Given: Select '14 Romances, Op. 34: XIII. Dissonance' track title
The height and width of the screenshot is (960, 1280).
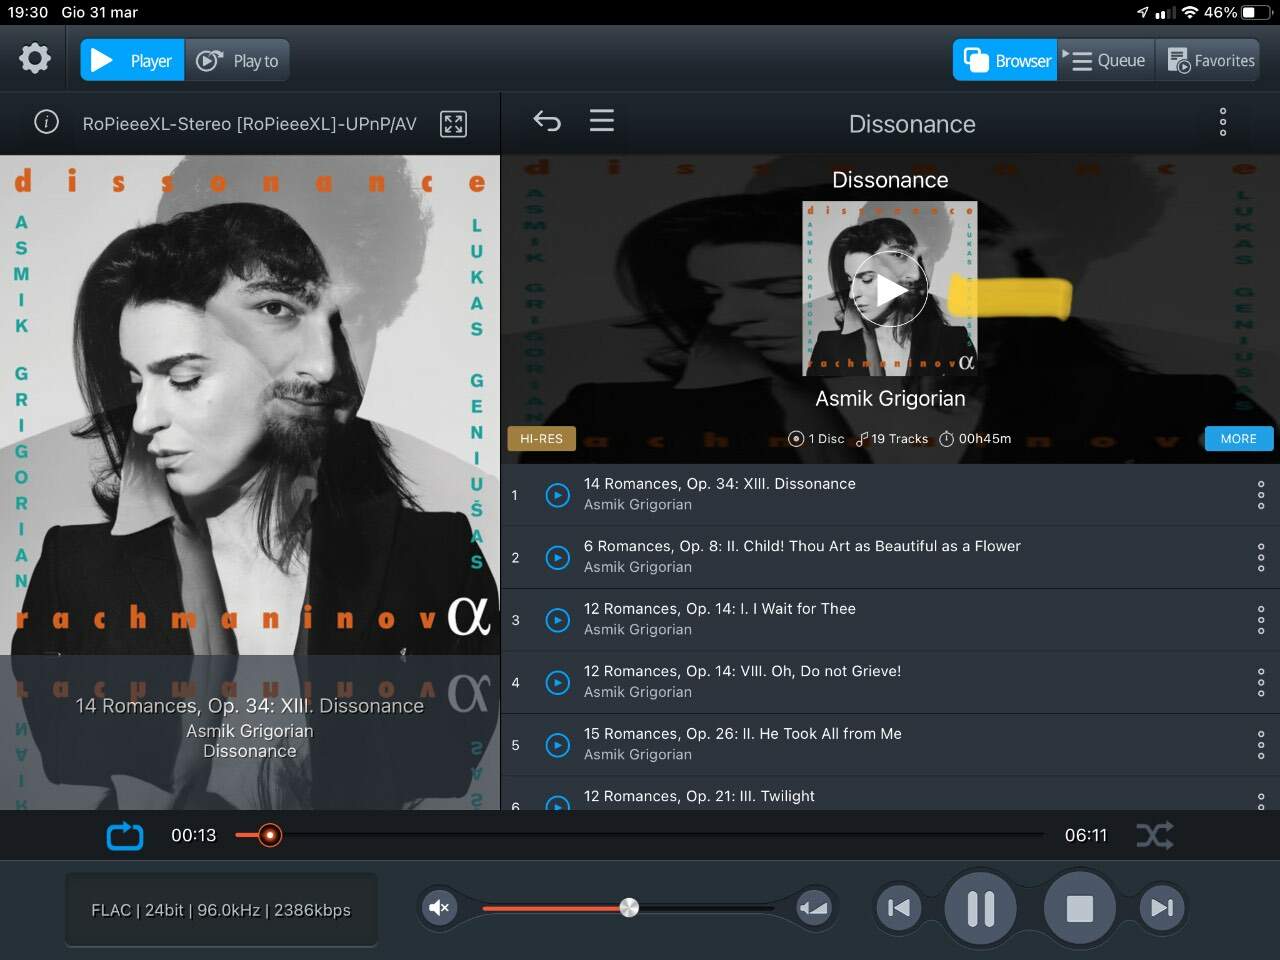Looking at the screenshot, I should (720, 484).
